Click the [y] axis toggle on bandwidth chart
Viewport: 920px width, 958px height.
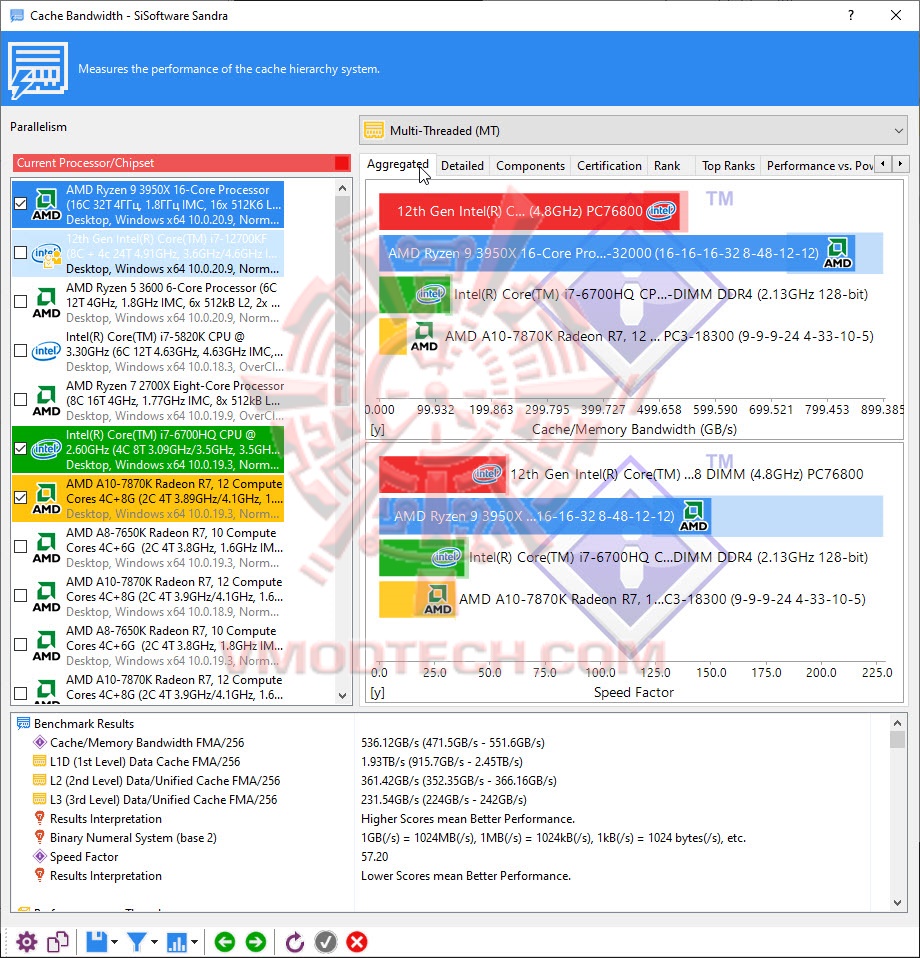pos(378,430)
